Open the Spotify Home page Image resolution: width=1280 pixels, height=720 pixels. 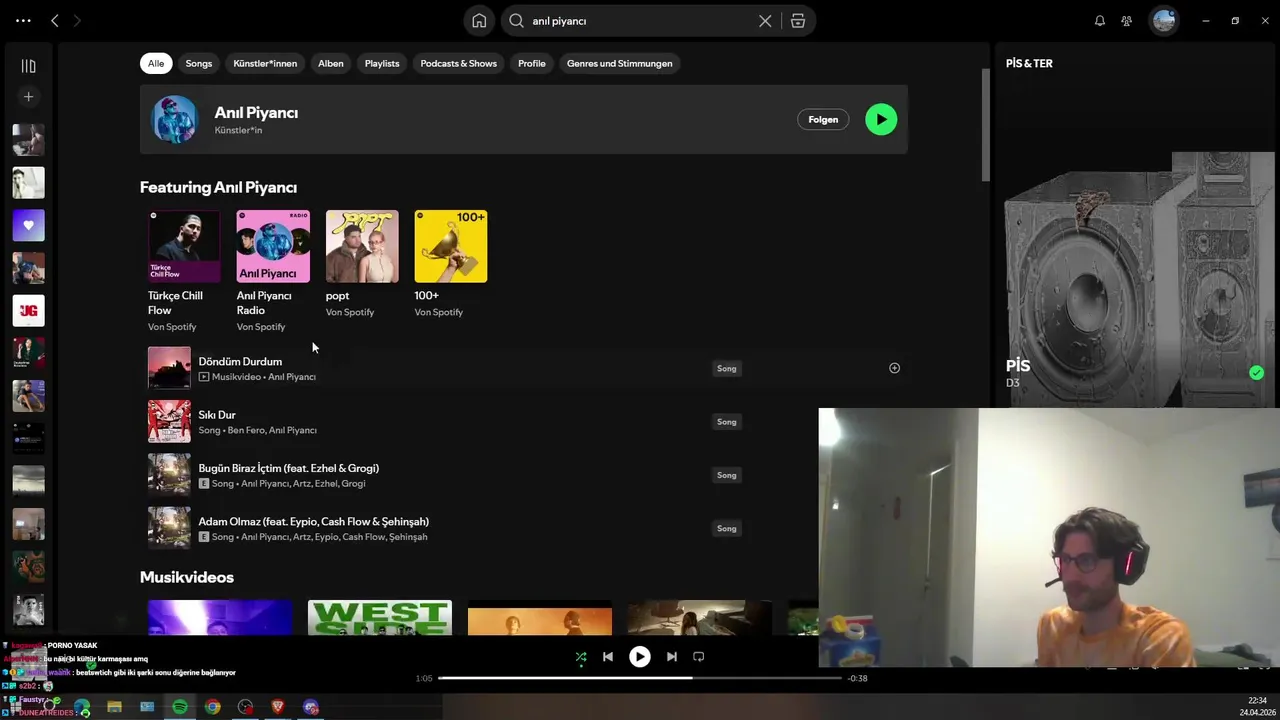click(479, 21)
